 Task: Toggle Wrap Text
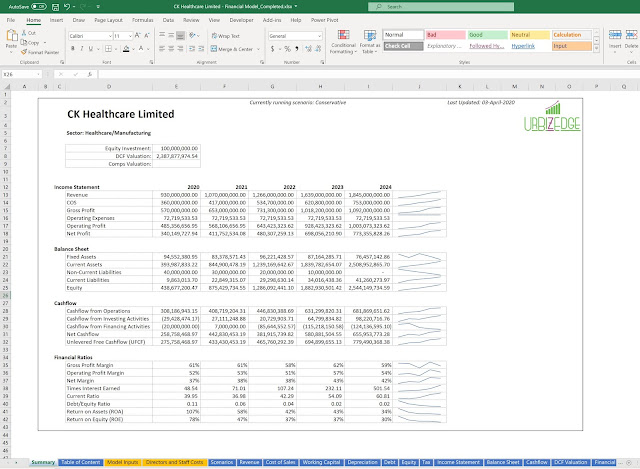pos(226,36)
